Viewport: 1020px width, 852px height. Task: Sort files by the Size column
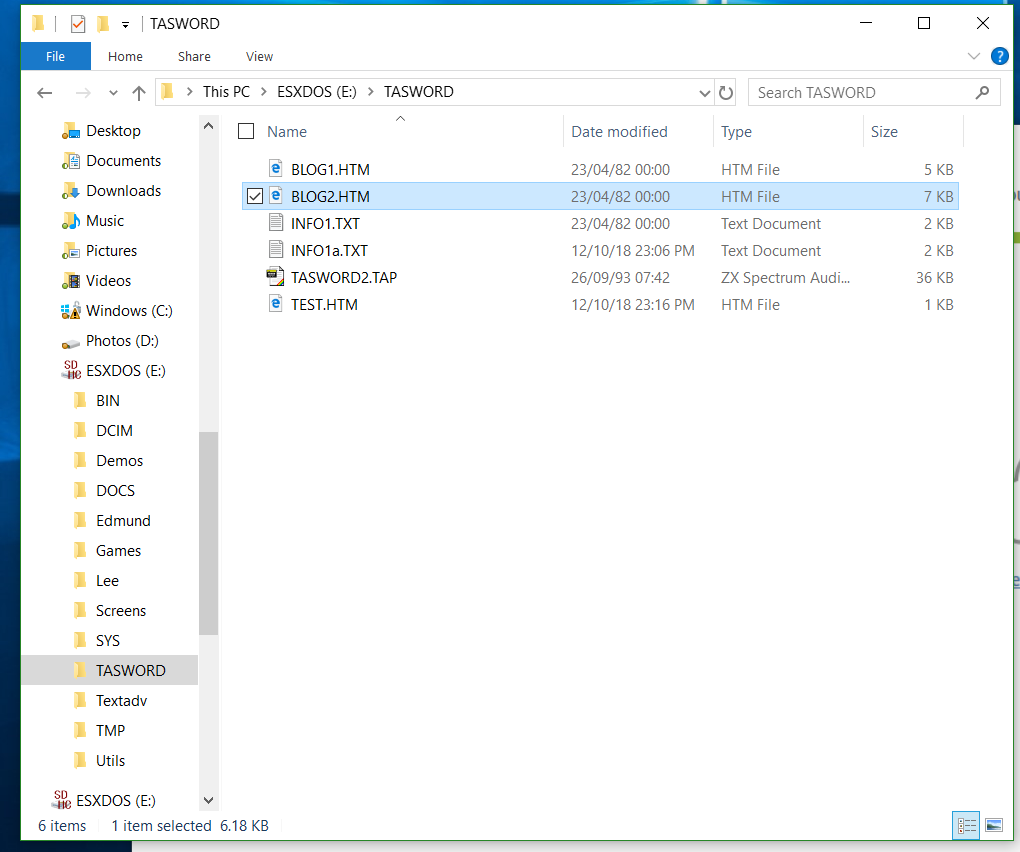[884, 131]
